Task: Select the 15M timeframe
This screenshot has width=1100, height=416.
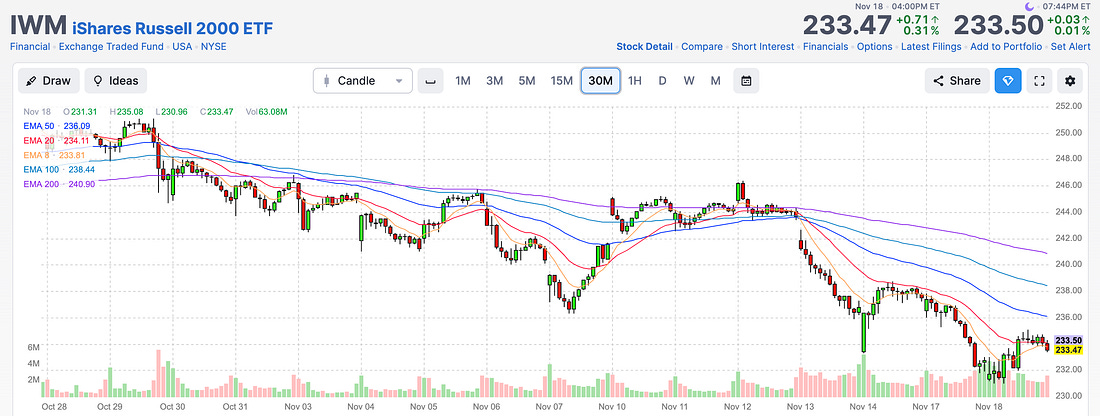Action: point(561,81)
